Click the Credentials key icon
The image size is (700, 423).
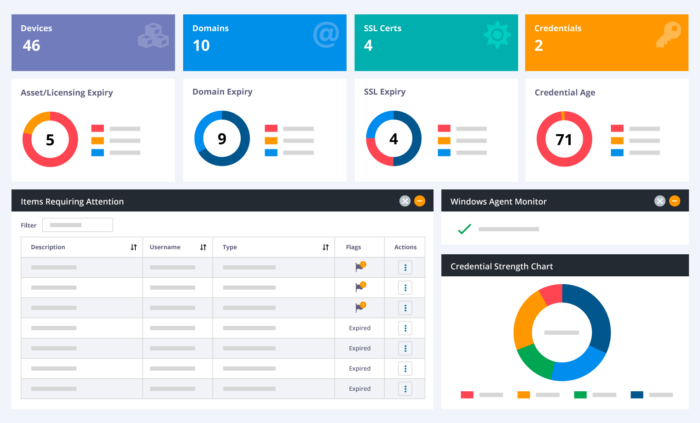coord(668,35)
